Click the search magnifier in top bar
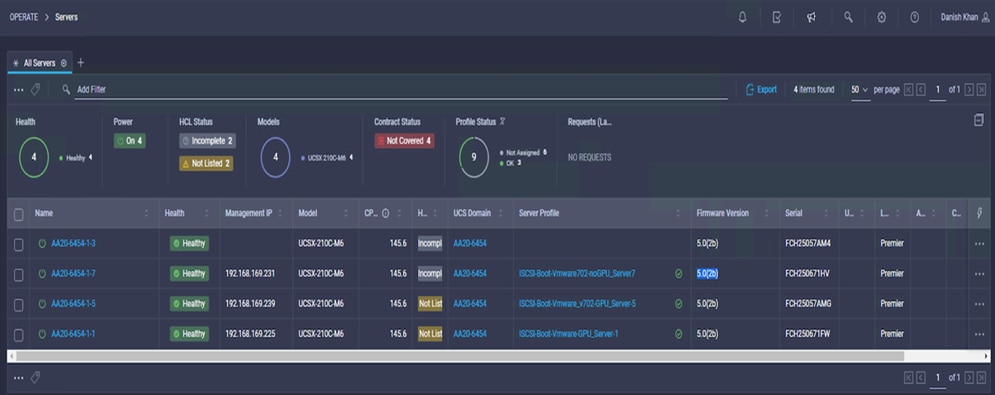The height and width of the screenshot is (395, 995). 848,17
